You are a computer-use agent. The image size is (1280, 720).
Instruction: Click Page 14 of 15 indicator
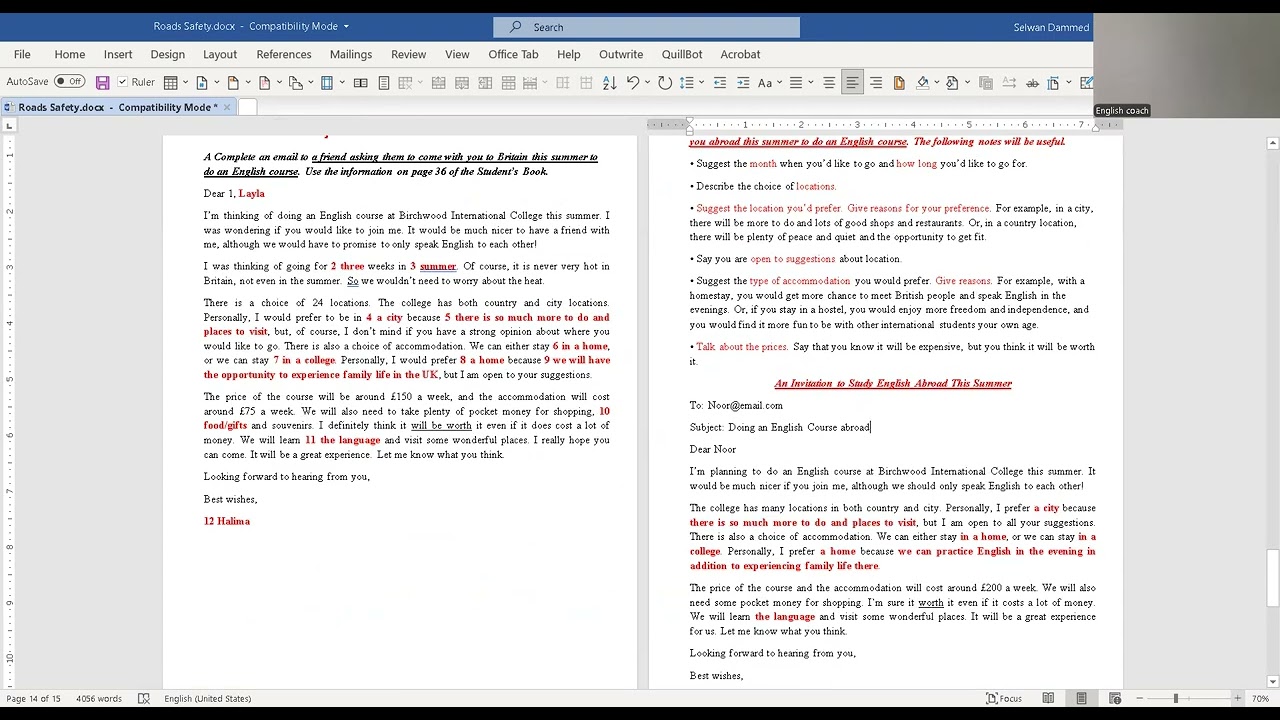coord(33,698)
